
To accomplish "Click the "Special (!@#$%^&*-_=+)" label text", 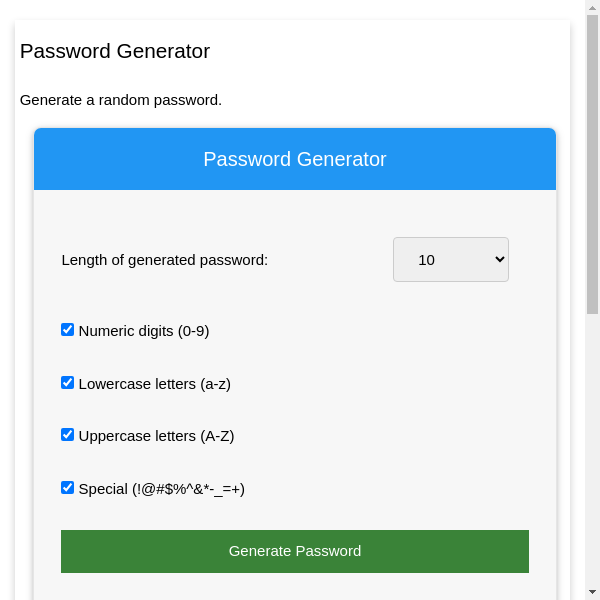I will click(161, 489).
